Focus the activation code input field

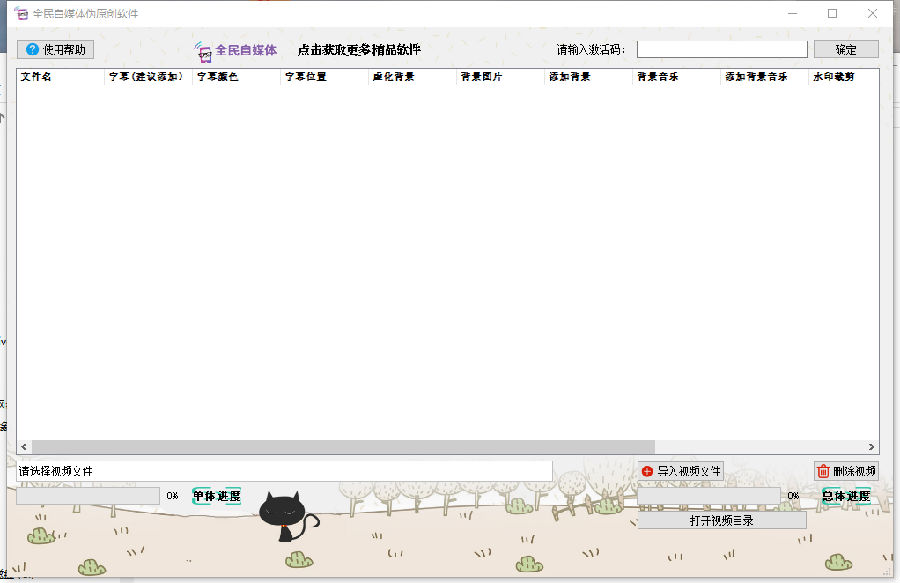pyautogui.click(x=721, y=49)
